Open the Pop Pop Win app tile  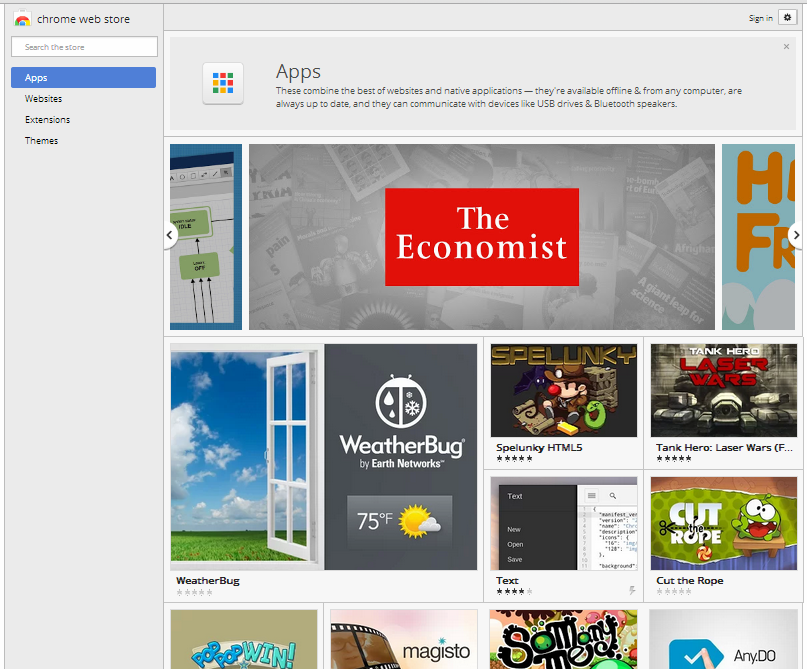coord(244,639)
